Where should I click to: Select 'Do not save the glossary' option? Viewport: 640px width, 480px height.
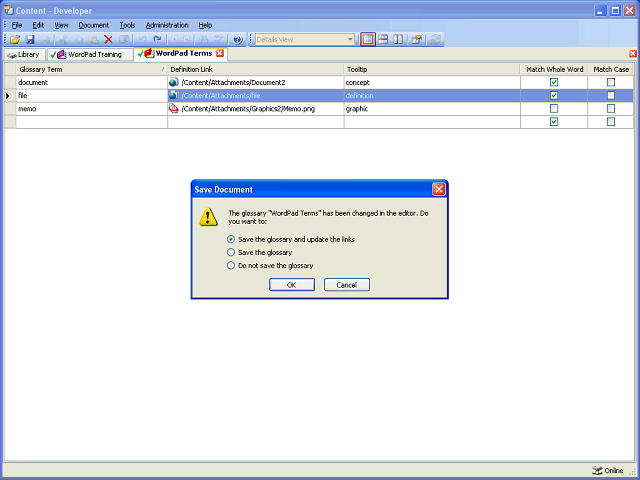click(231, 265)
